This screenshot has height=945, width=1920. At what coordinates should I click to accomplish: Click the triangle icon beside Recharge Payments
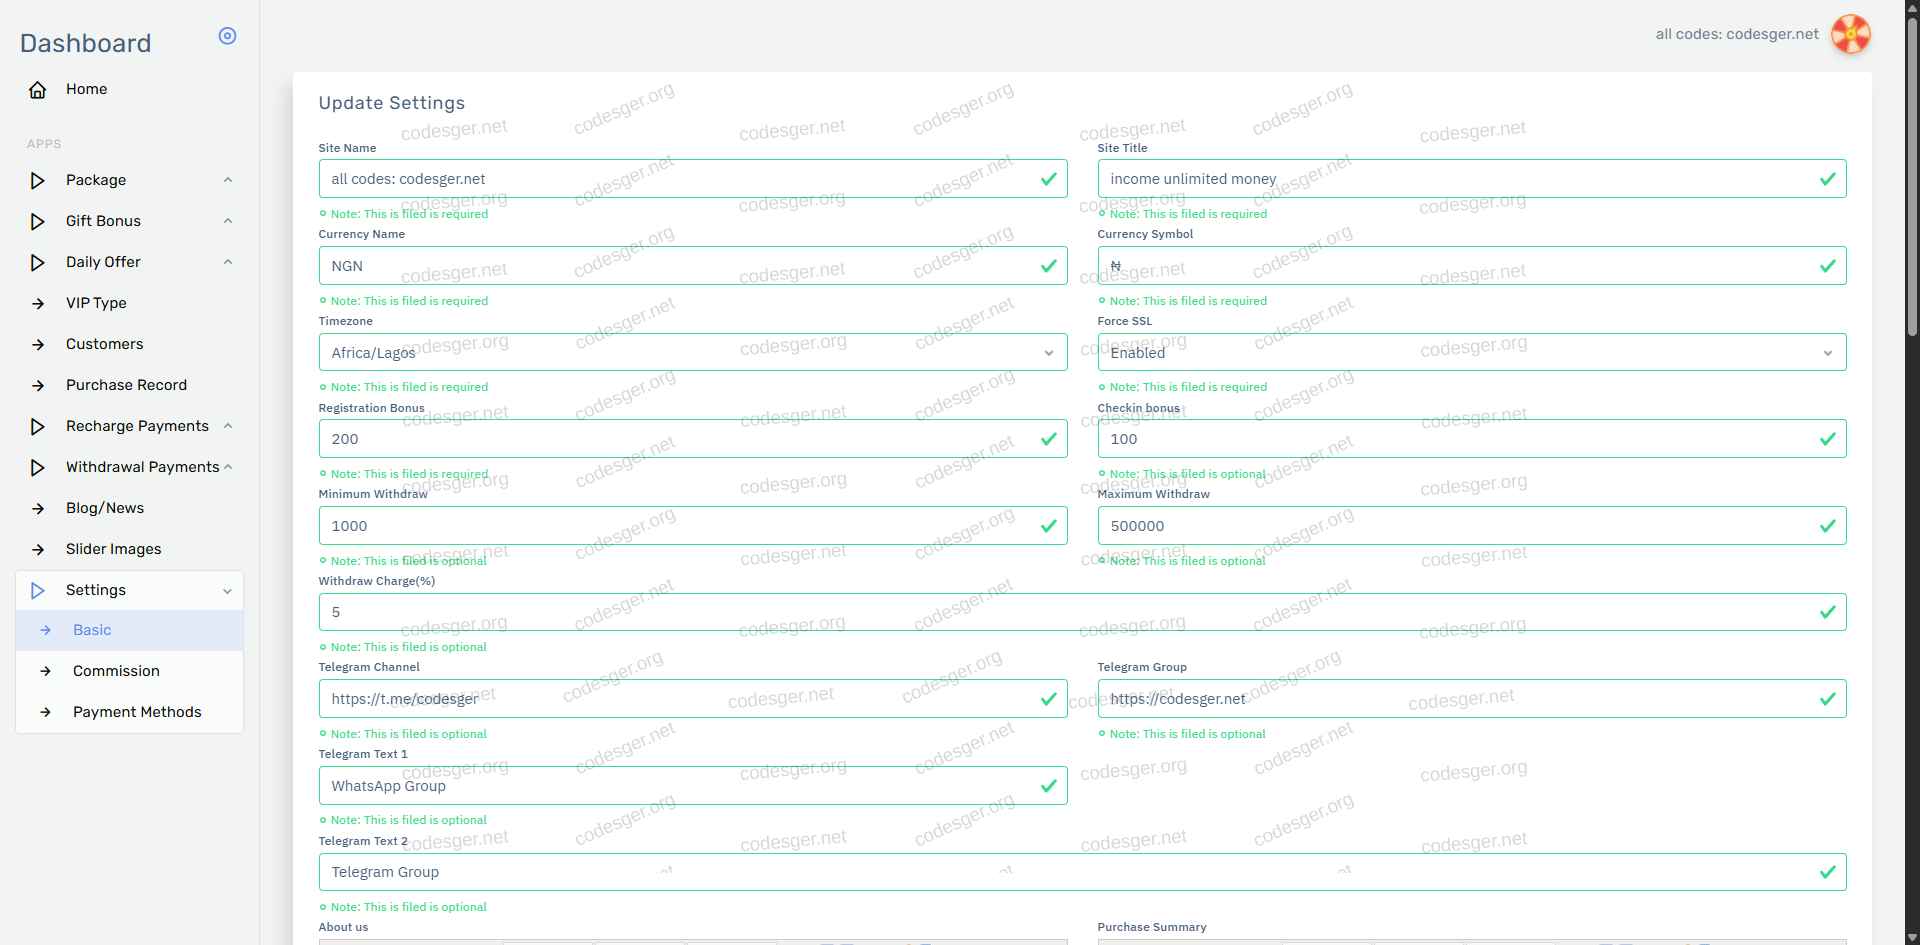[38, 427]
